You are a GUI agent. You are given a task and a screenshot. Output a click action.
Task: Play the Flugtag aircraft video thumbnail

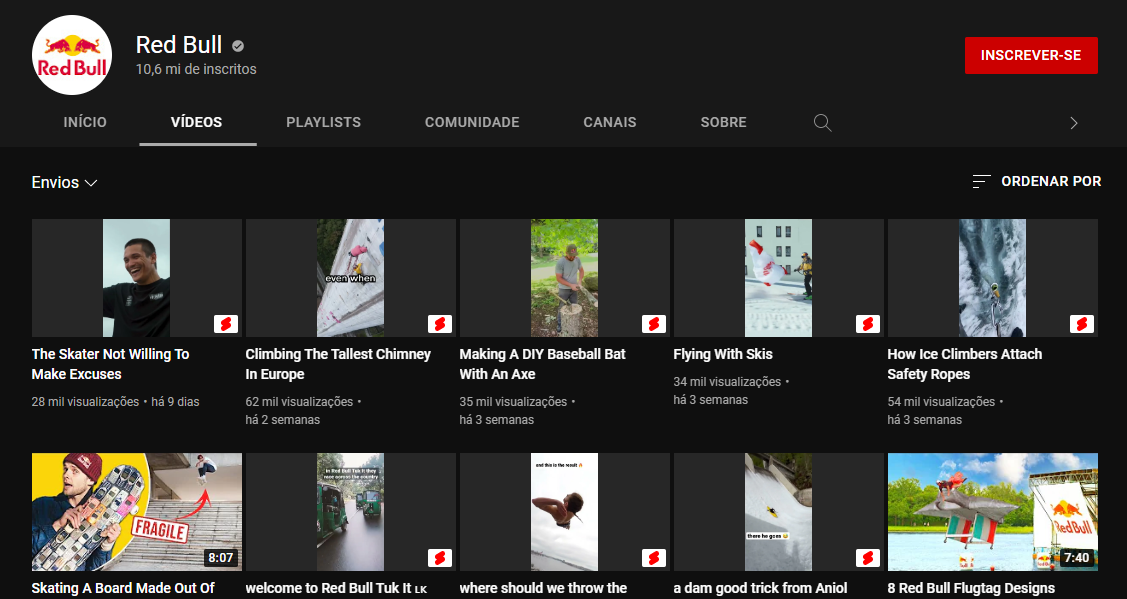[993, 512]
